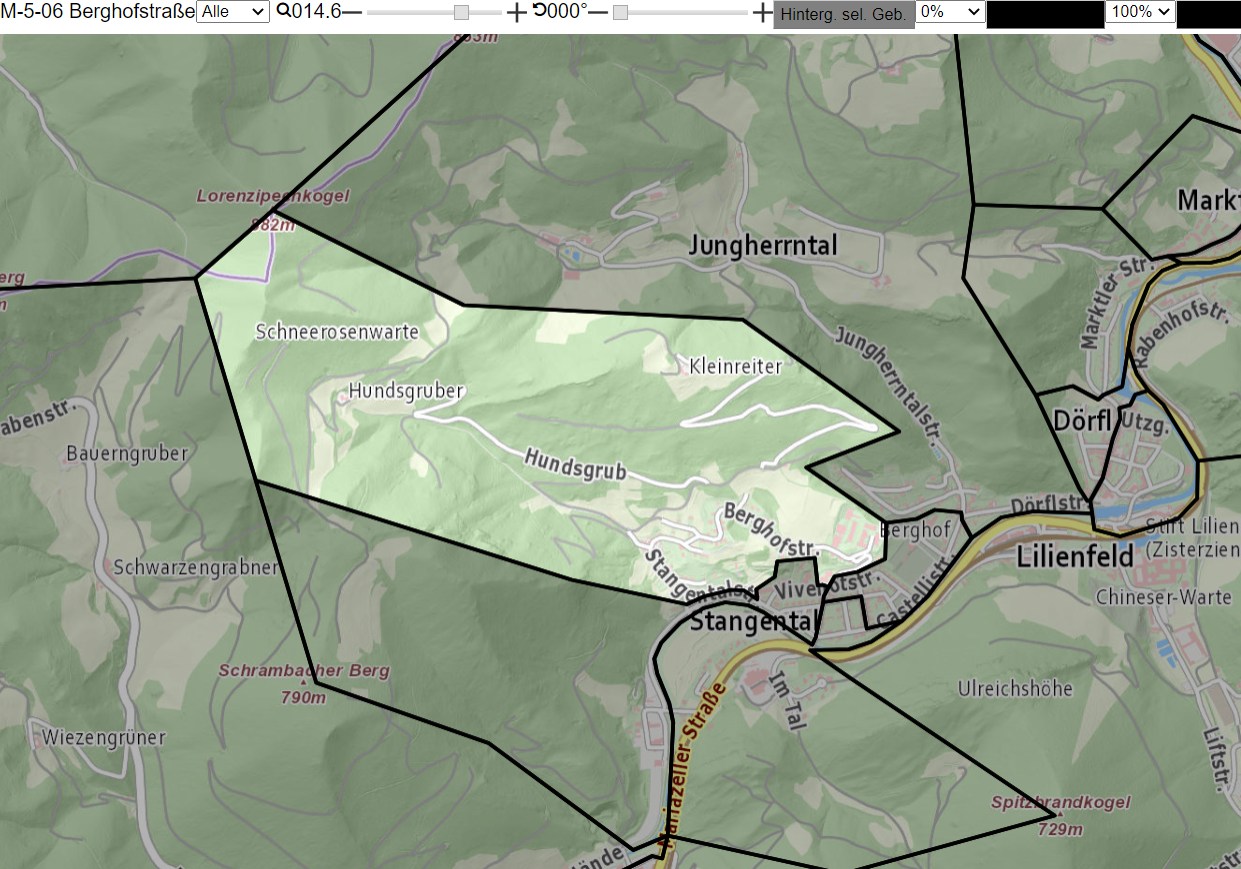The width and height of the screenshot is (1241, 869).
Task: Click the Lilienfeld town label
Action: click(1075, 557)
